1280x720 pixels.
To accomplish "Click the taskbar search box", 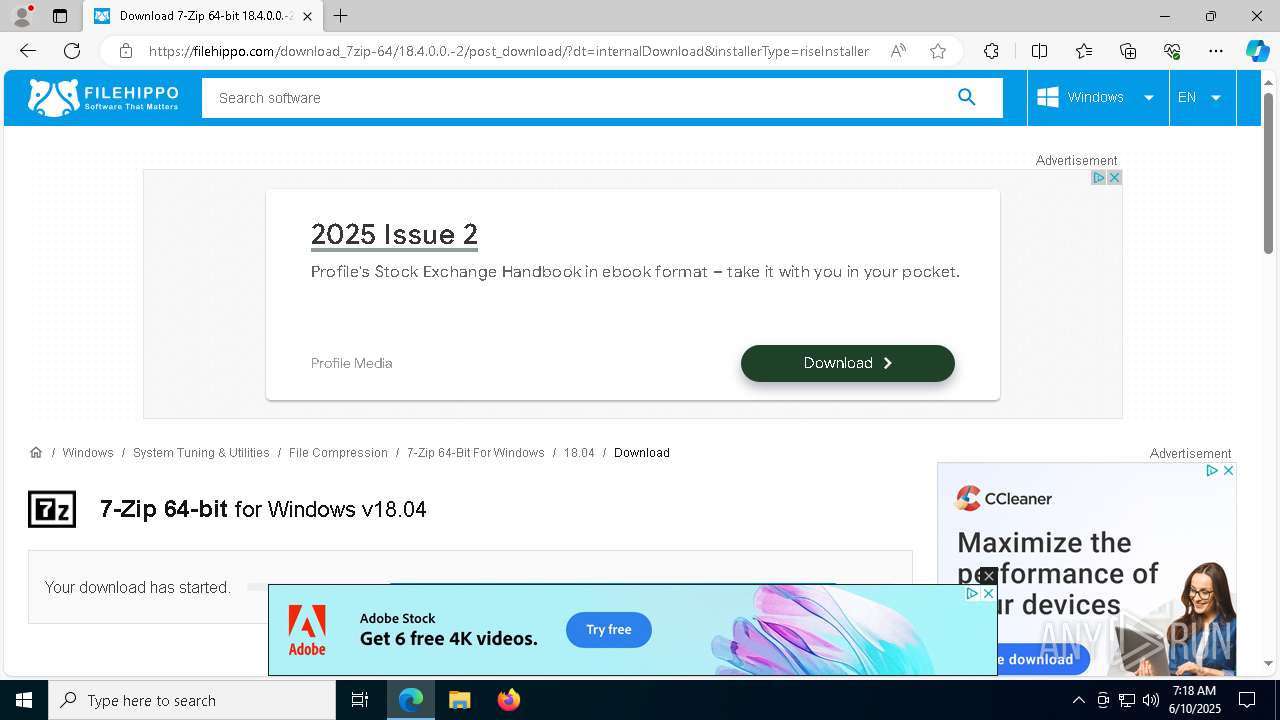I will click(x=192, y=700).
